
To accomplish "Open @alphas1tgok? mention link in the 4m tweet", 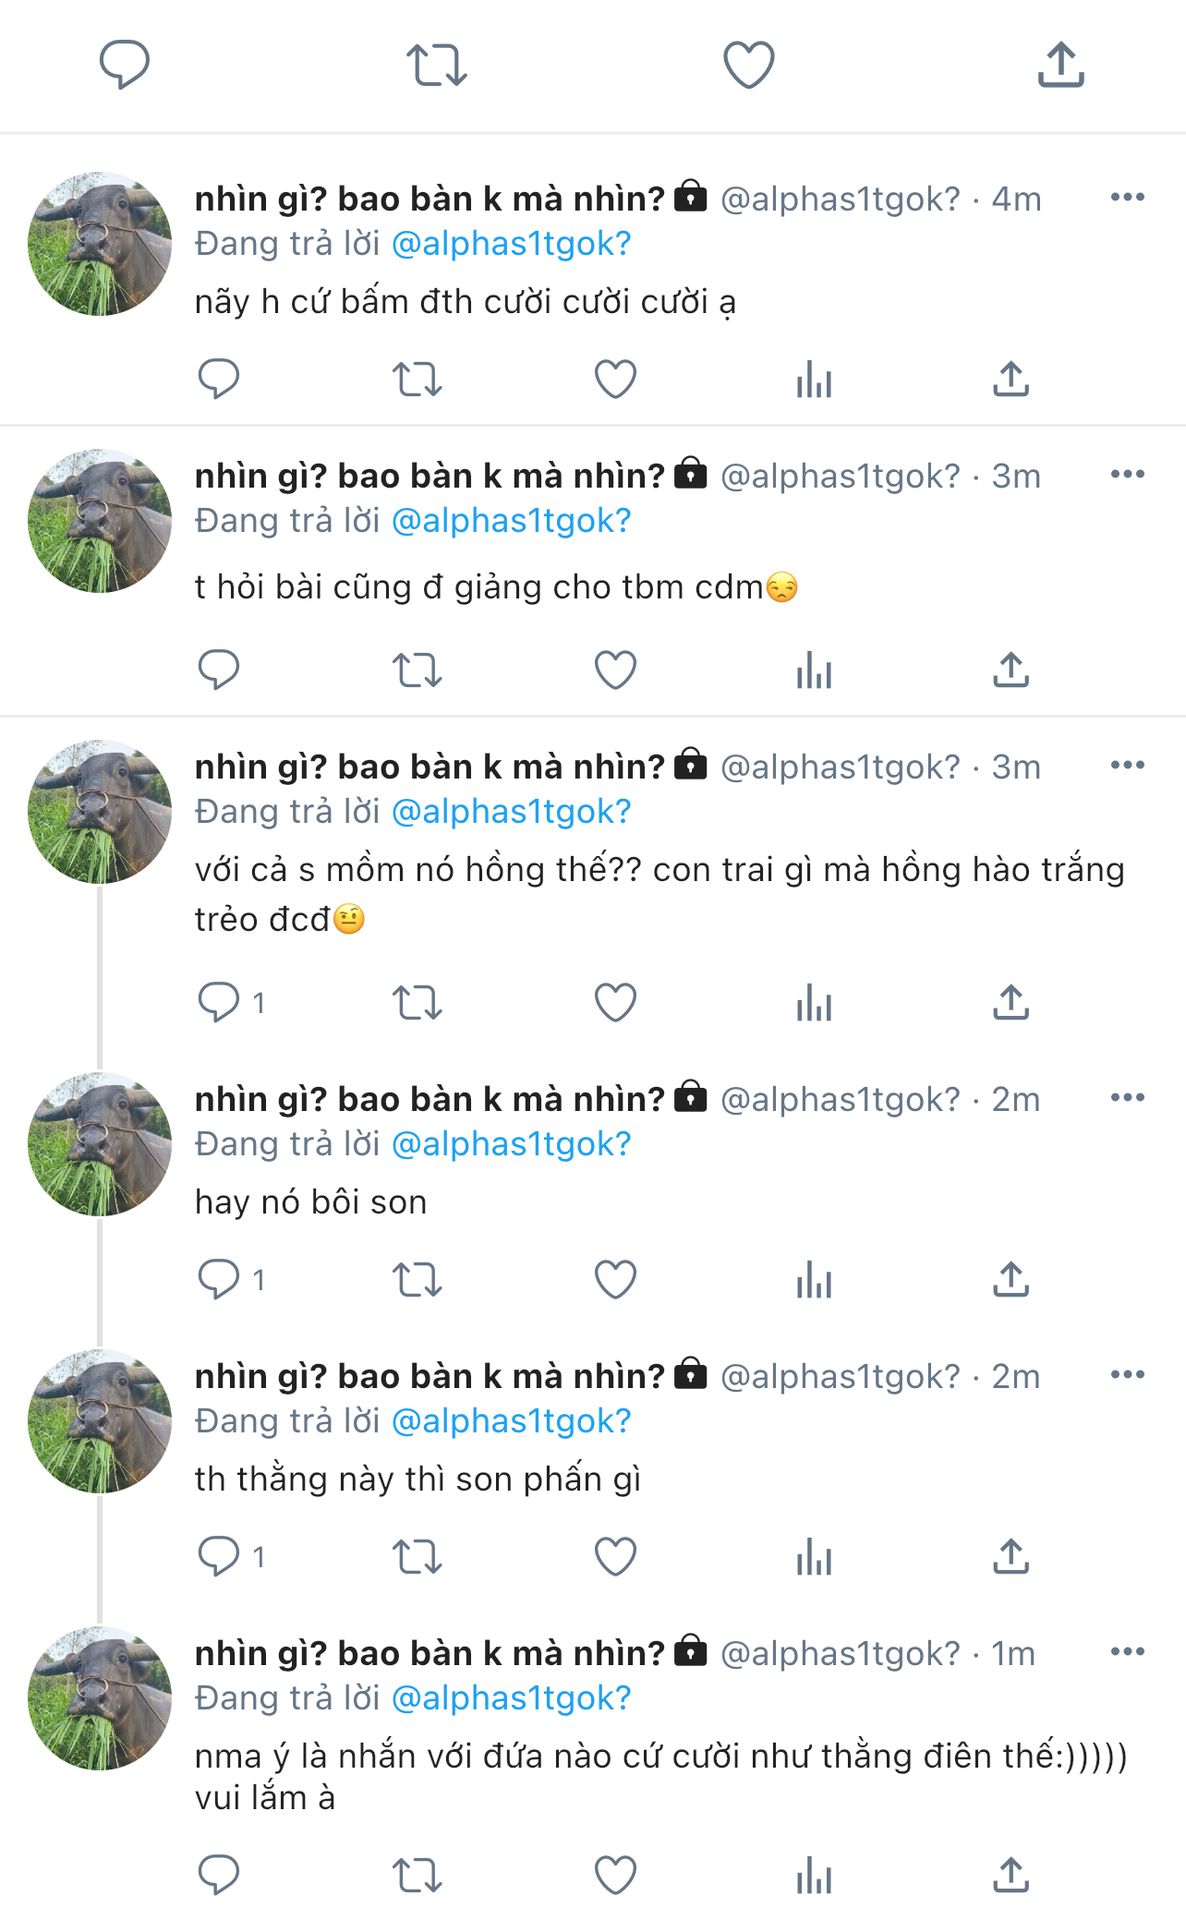I will coord(511,244).
